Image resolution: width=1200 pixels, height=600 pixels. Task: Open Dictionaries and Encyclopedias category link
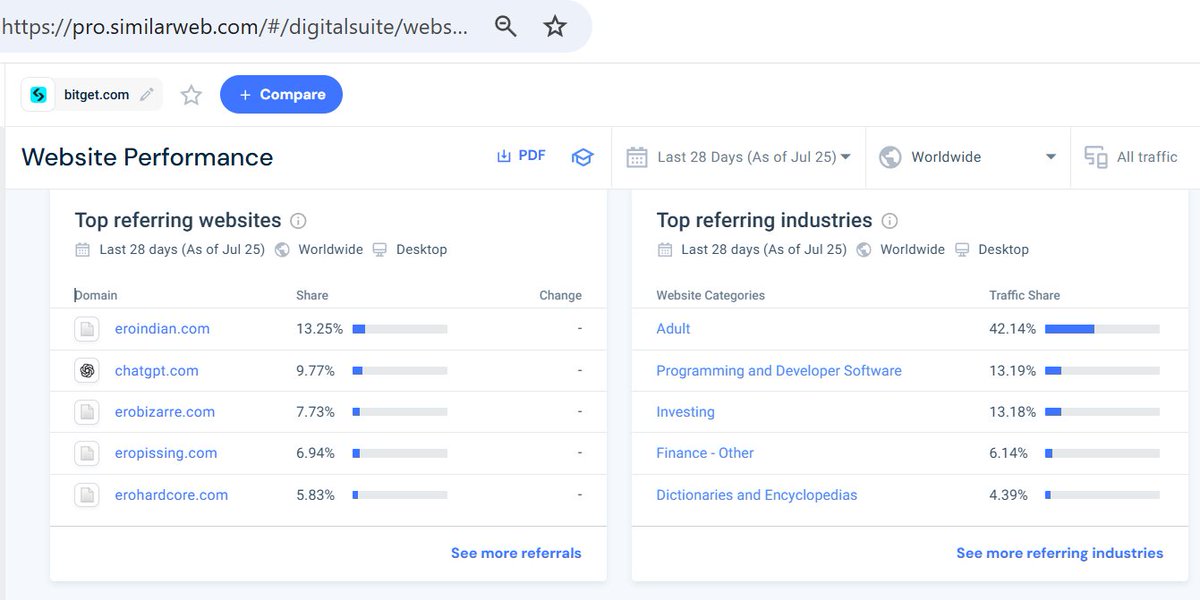pyautogui.click(x=757, y=495)
